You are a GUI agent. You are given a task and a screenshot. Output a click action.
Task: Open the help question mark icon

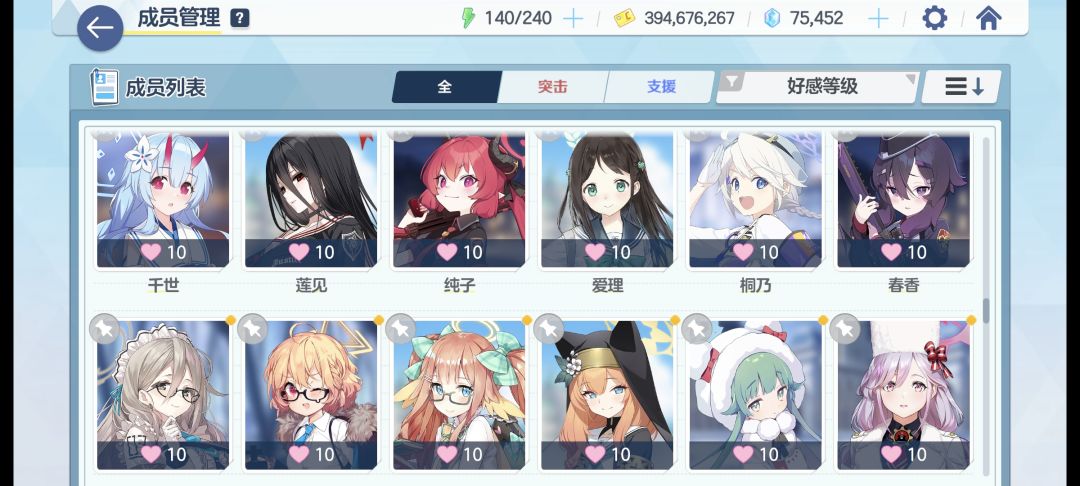coord(239,19)
